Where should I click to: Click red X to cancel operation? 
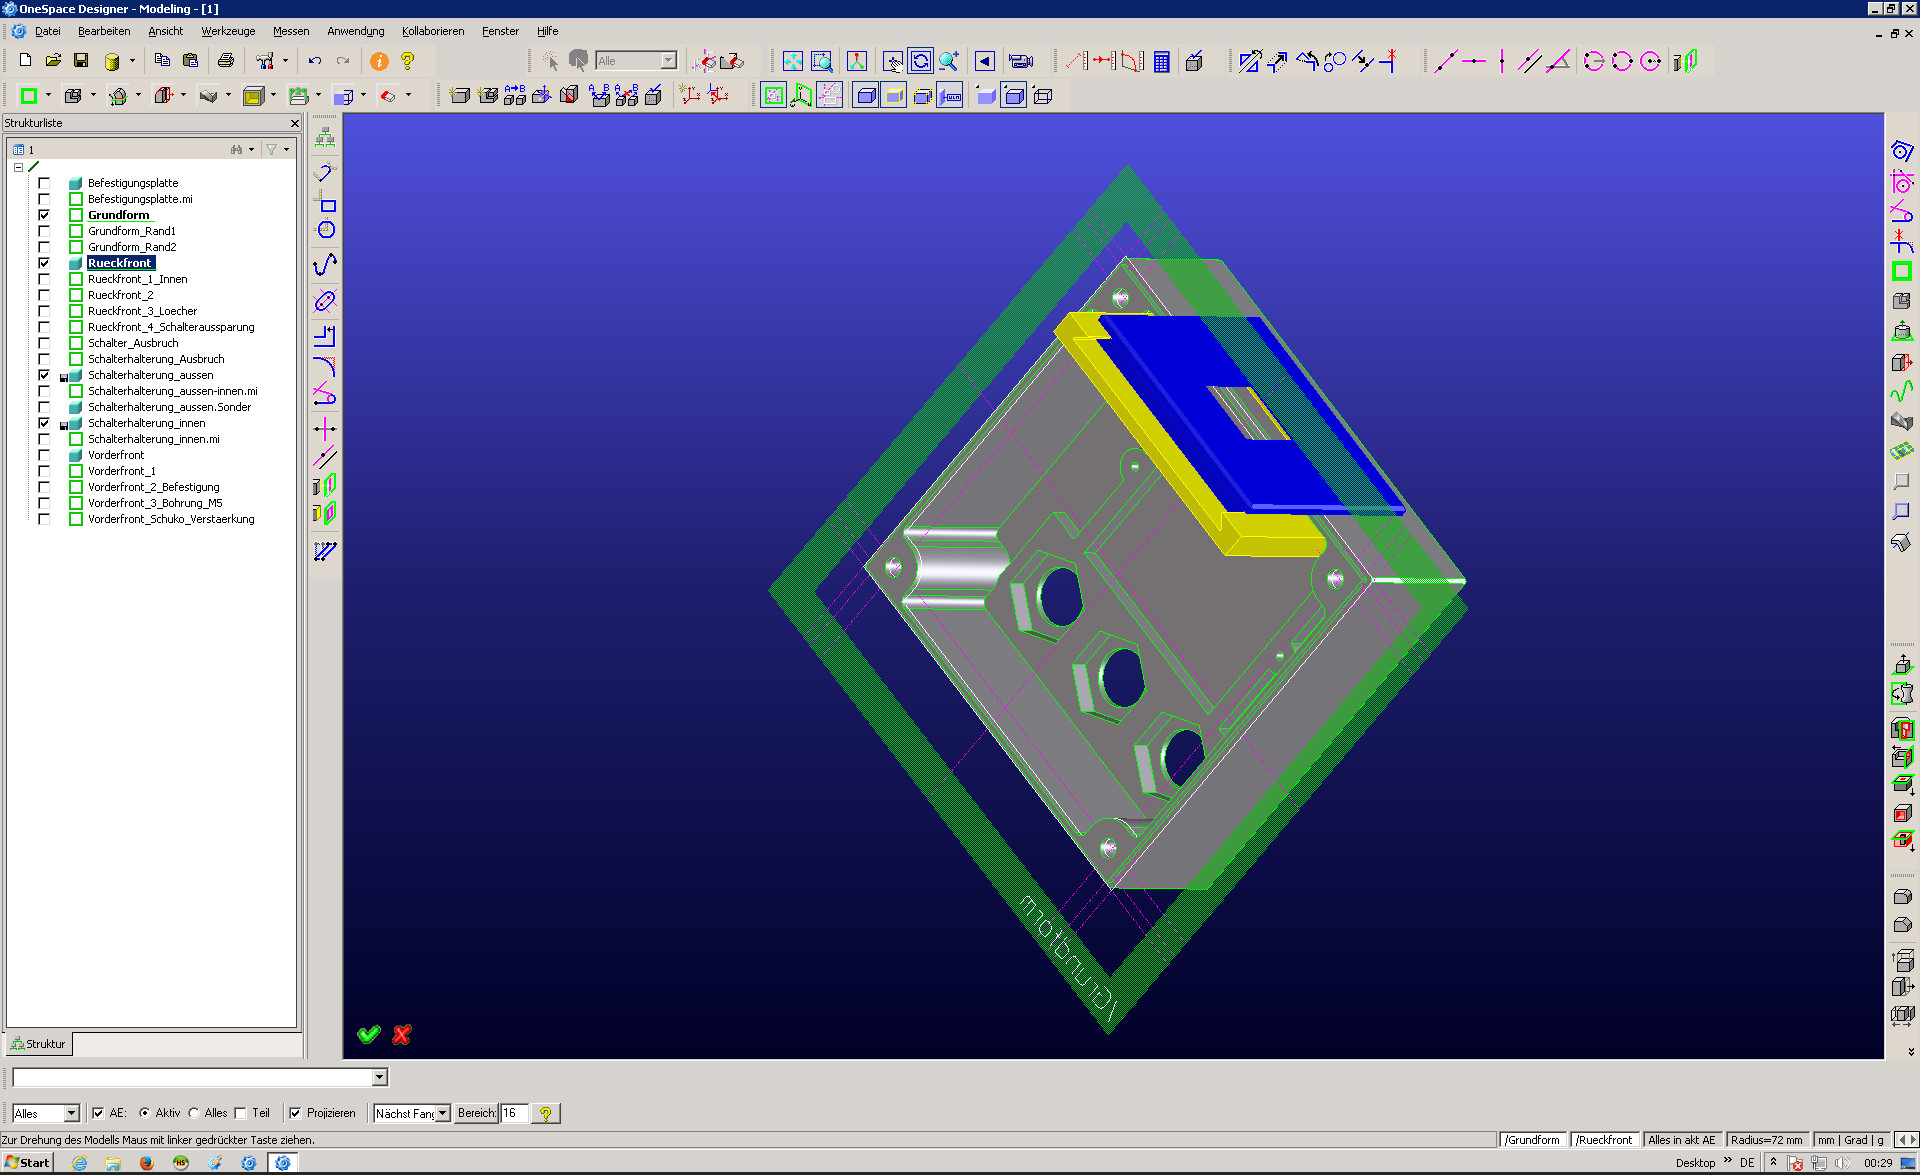pos(402,1034)
